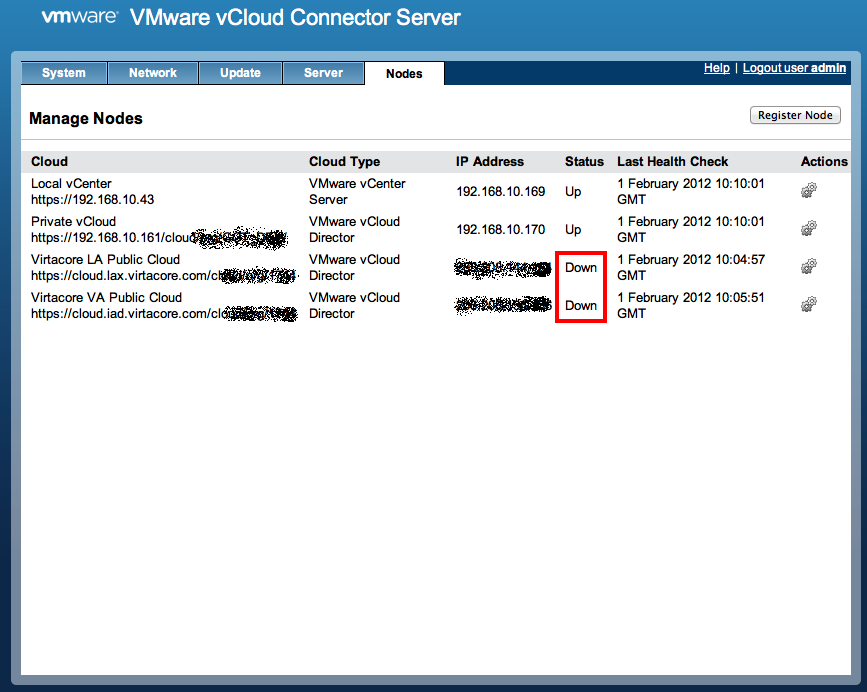Image resolution: width=867 pixels, height=692 pixels.
Task: Open the Help link
Action: tap(717, 68)
